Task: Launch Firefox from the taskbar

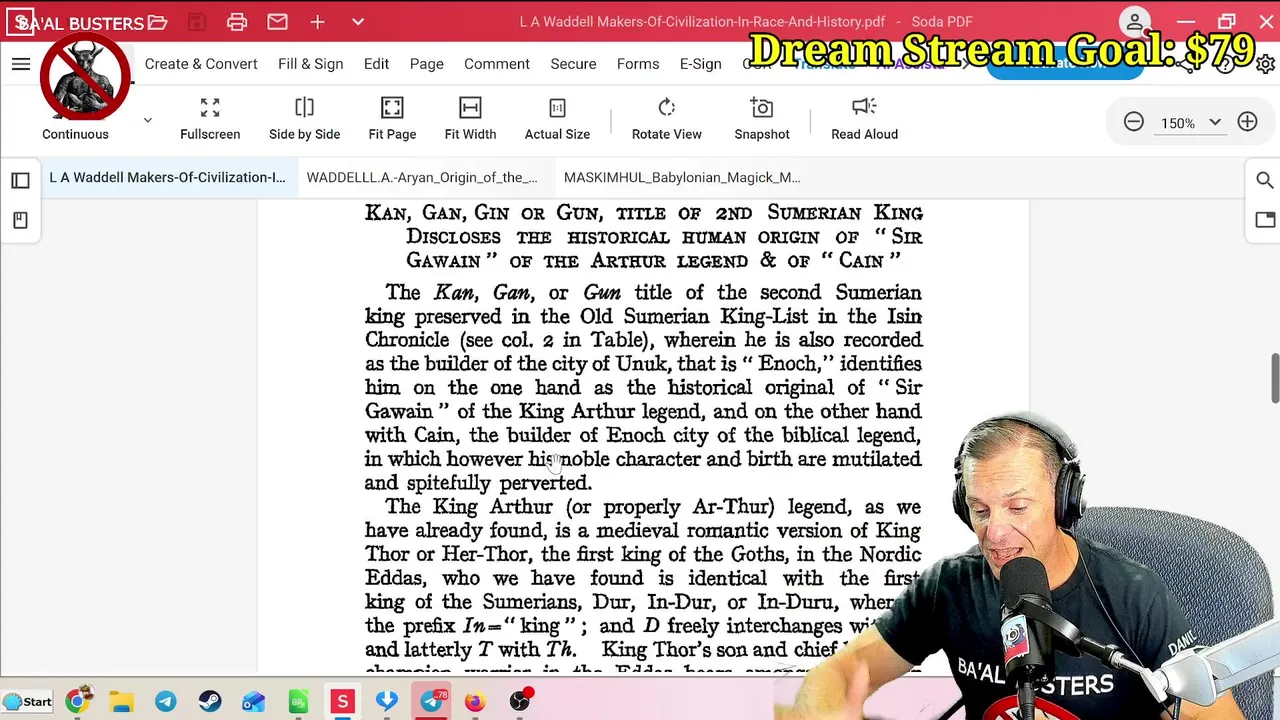Action: pos(475,701)
